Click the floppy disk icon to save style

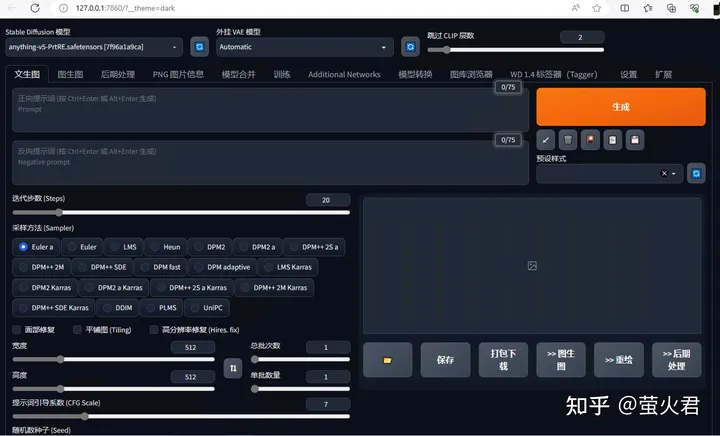click(x=635, y=140)
